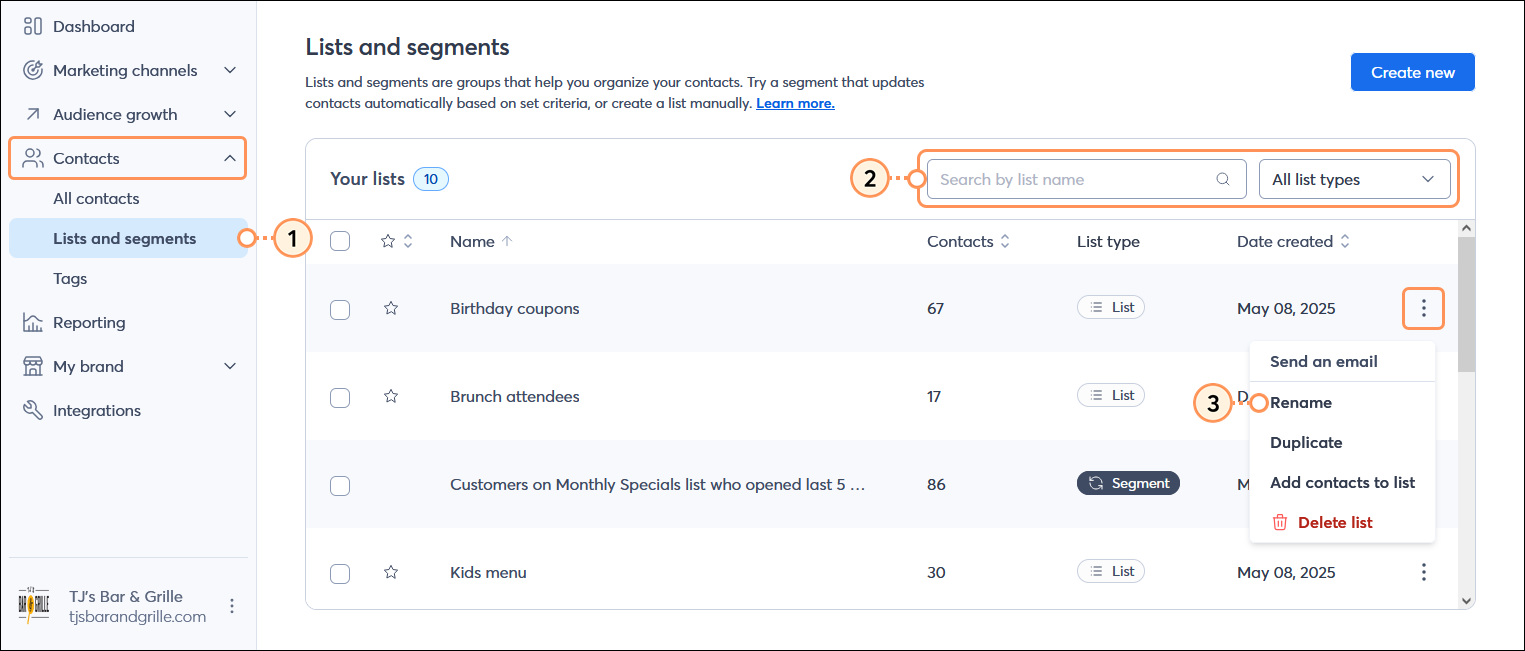Favorite the Birthday coupons list star
The image size is (1525, 651).
391,308
